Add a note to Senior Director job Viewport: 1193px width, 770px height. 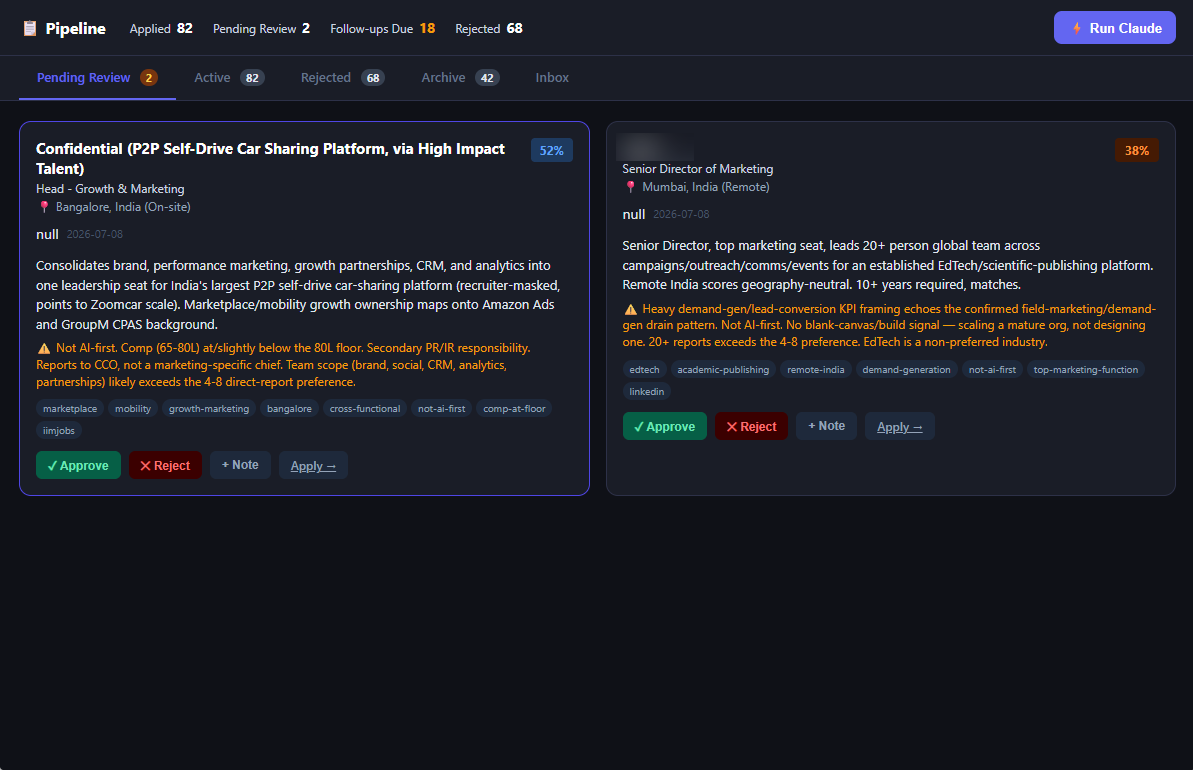(x=826, y=426)
